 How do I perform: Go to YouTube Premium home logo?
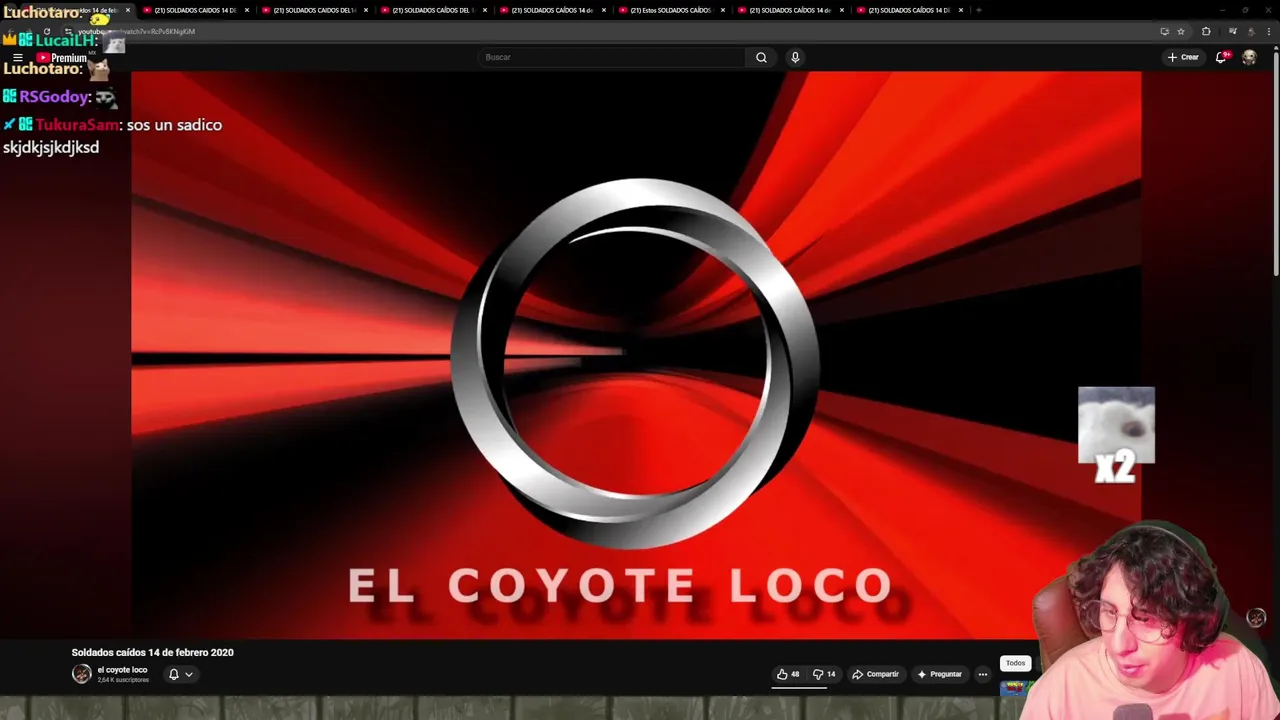(62, 58)
